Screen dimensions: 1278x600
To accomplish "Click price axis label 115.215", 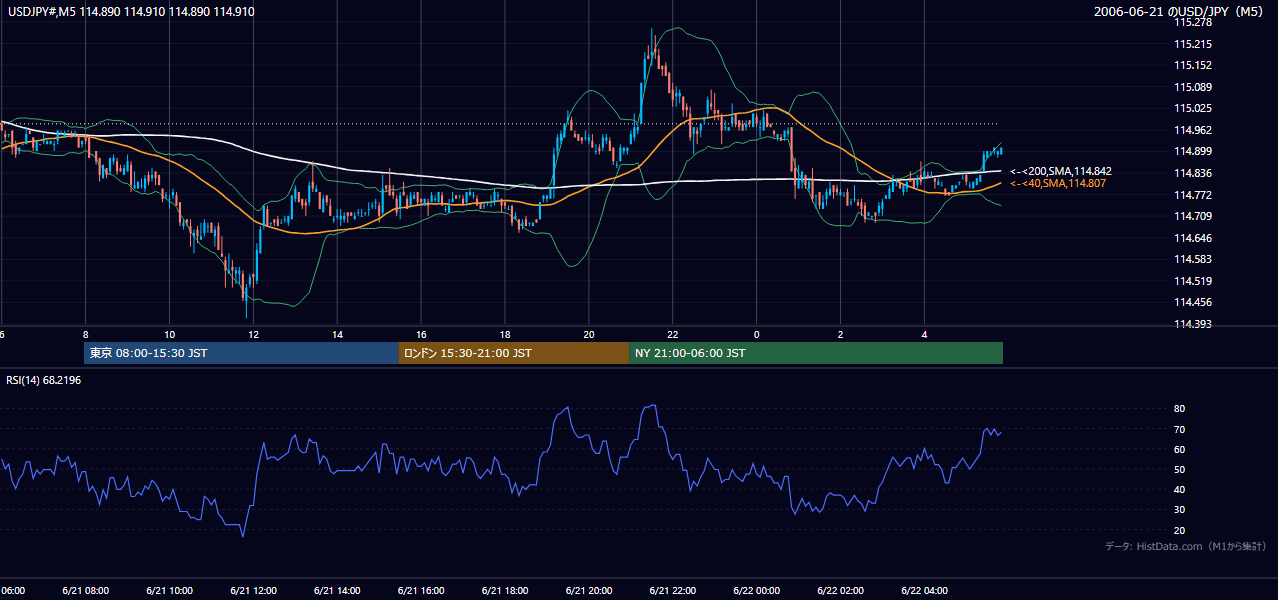I will click(x=1193, y=44).
